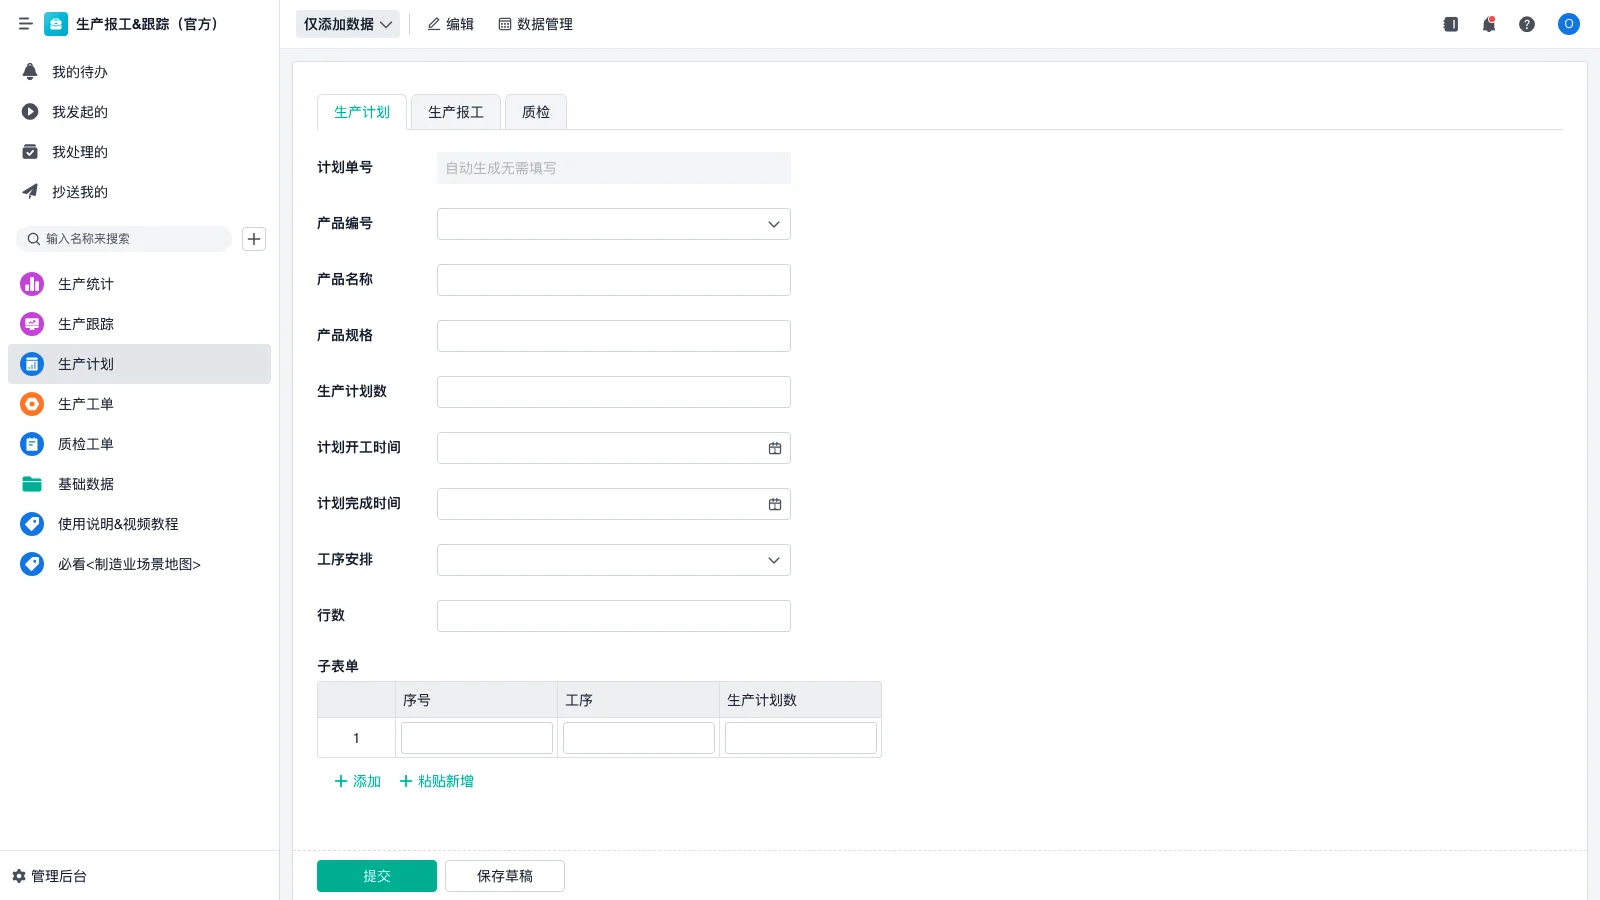Image resolution: width=1600 pixels, height=900 pixels.
Task: Open the 生产统计 module
Action: click(x=85, y=284)
